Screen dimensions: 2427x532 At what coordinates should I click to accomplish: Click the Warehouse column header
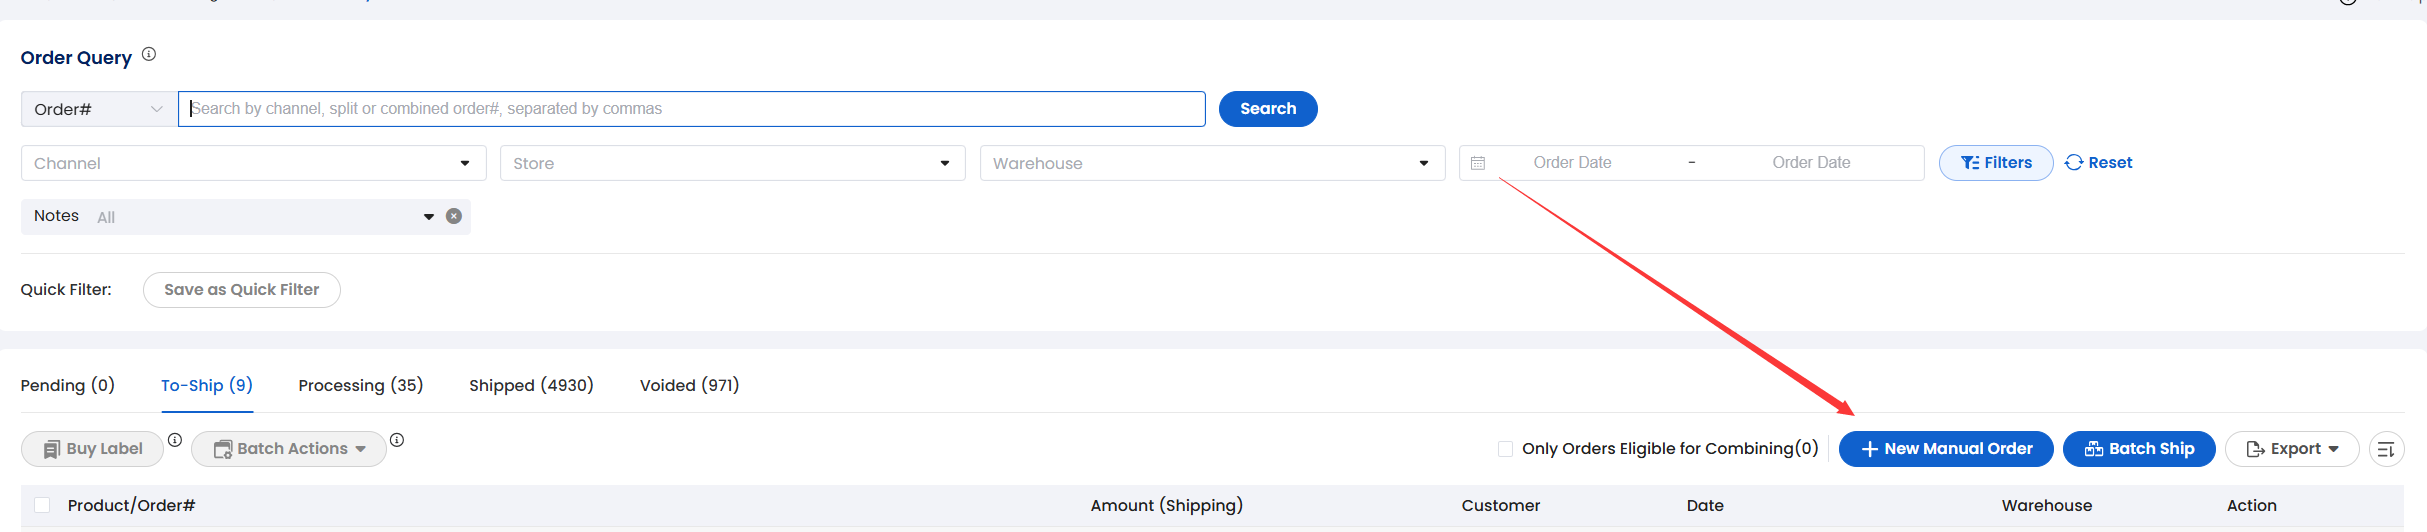coord(2046,506)
